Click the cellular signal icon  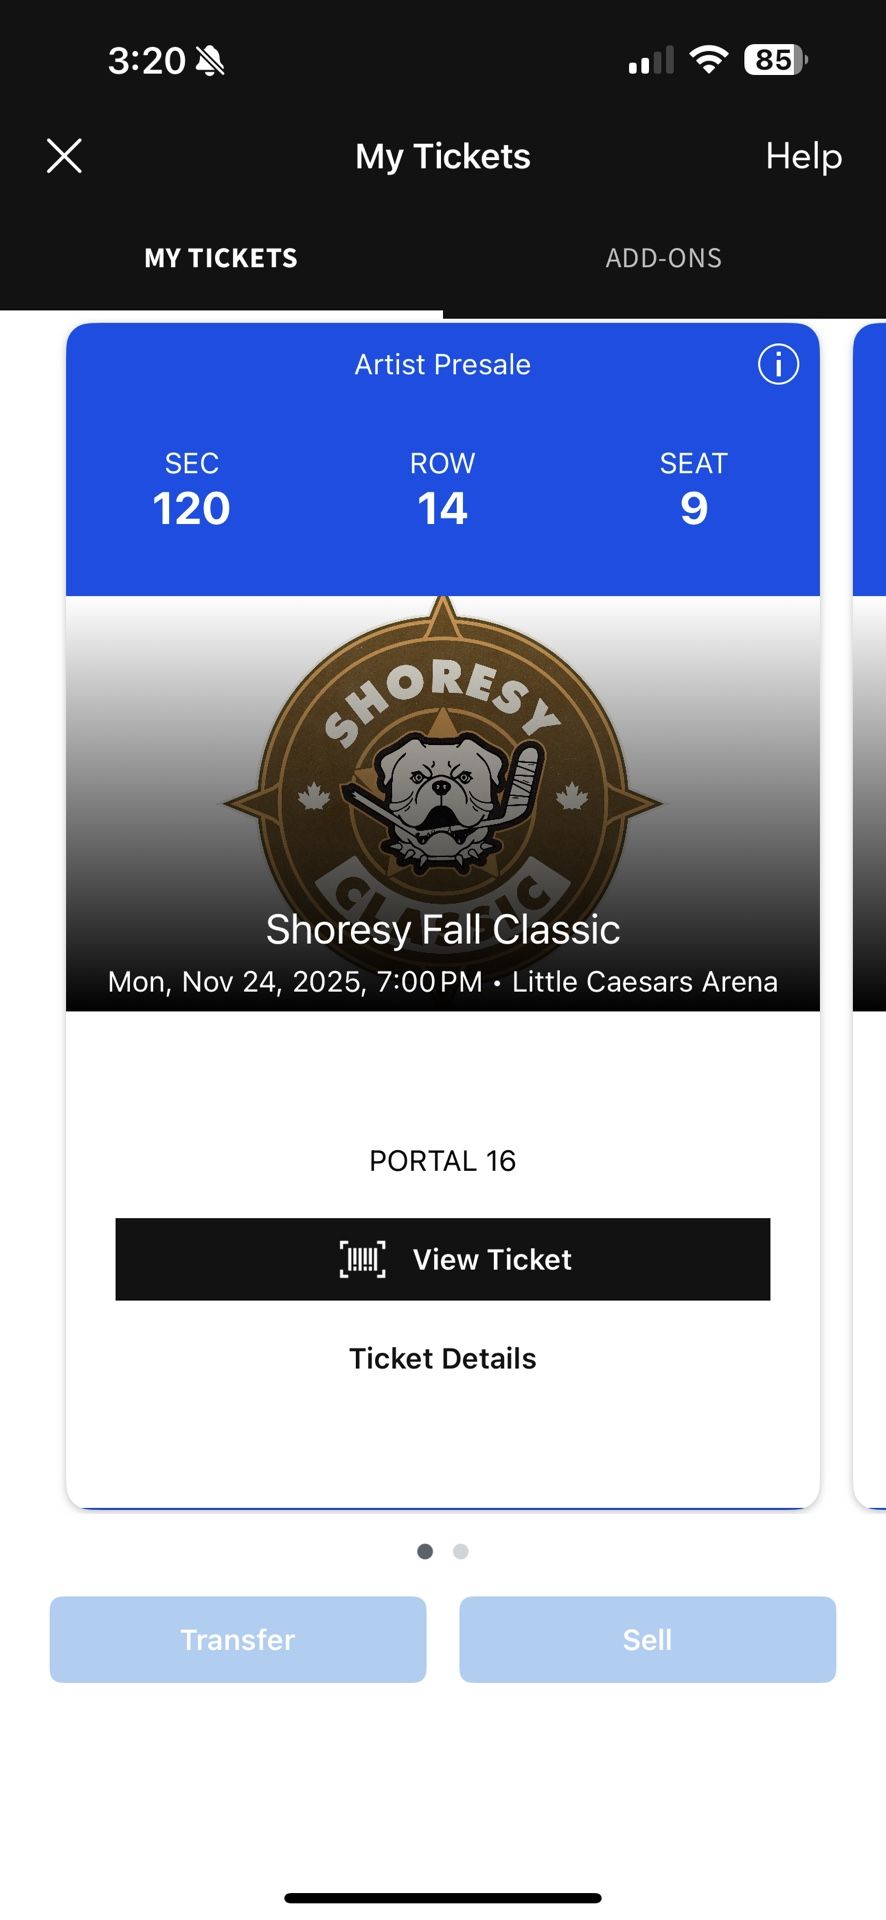[x=650, y=60]
